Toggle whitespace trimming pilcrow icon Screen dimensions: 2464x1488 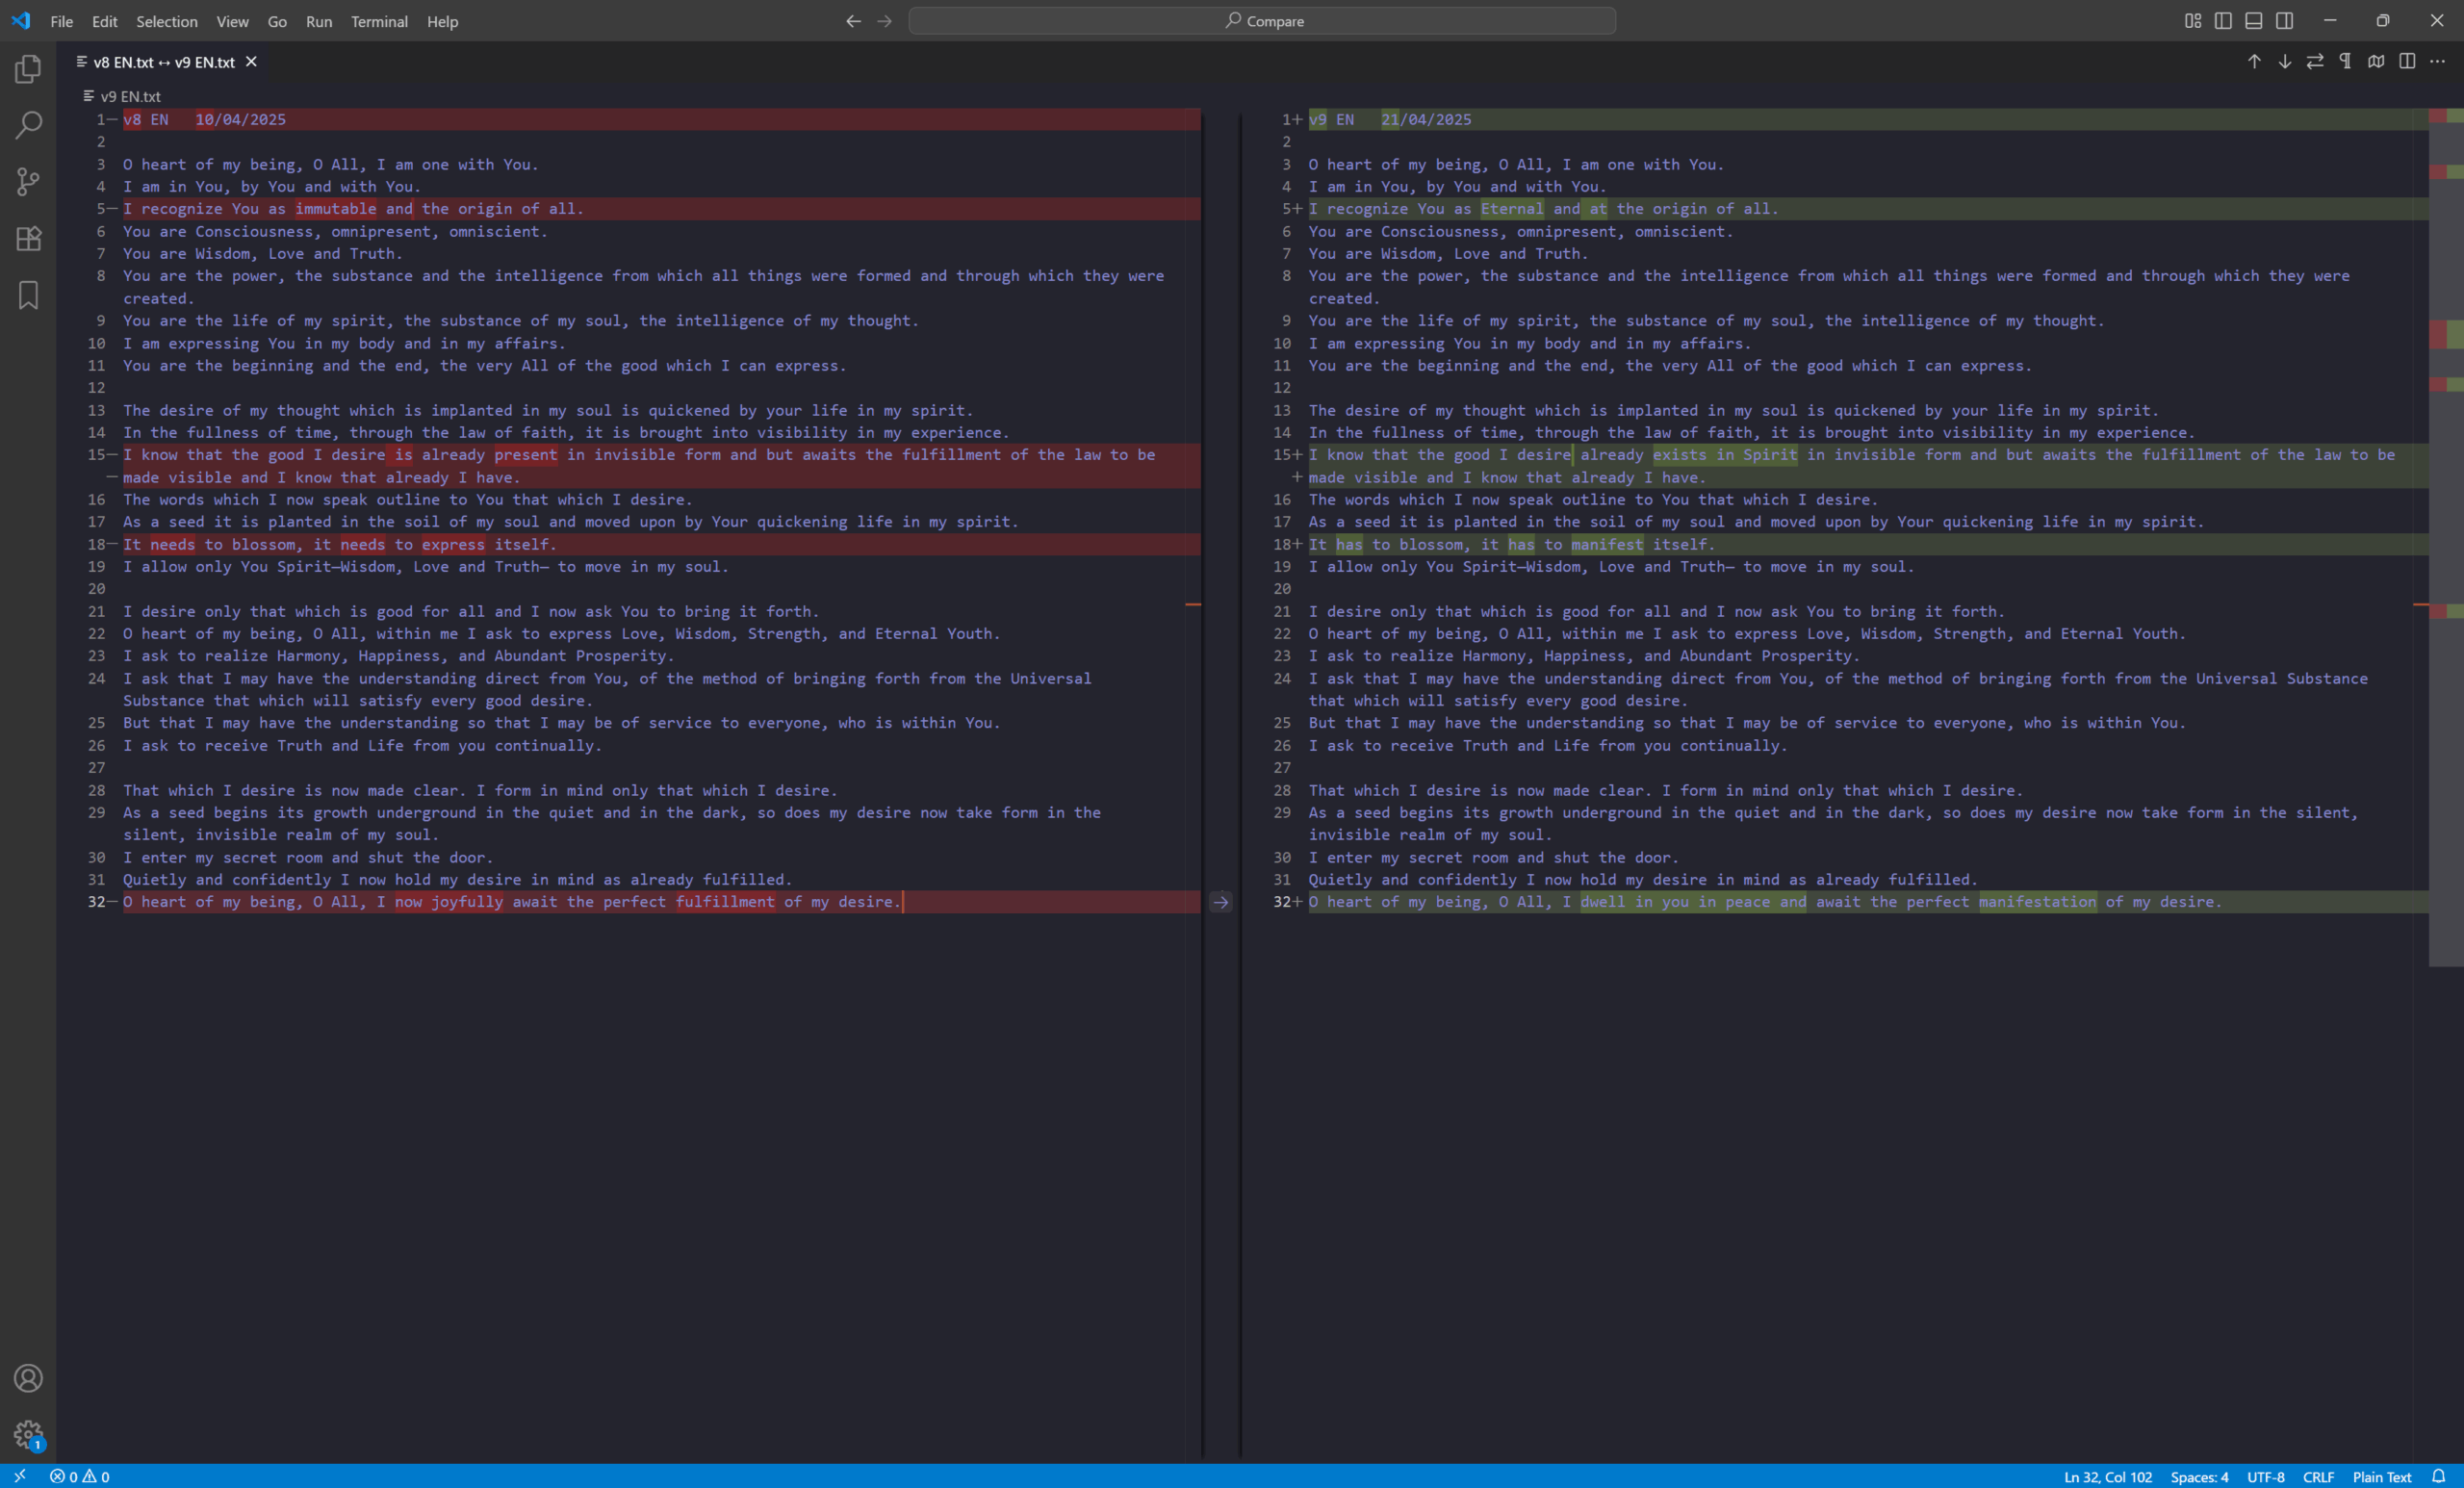tap(2346, 62)
